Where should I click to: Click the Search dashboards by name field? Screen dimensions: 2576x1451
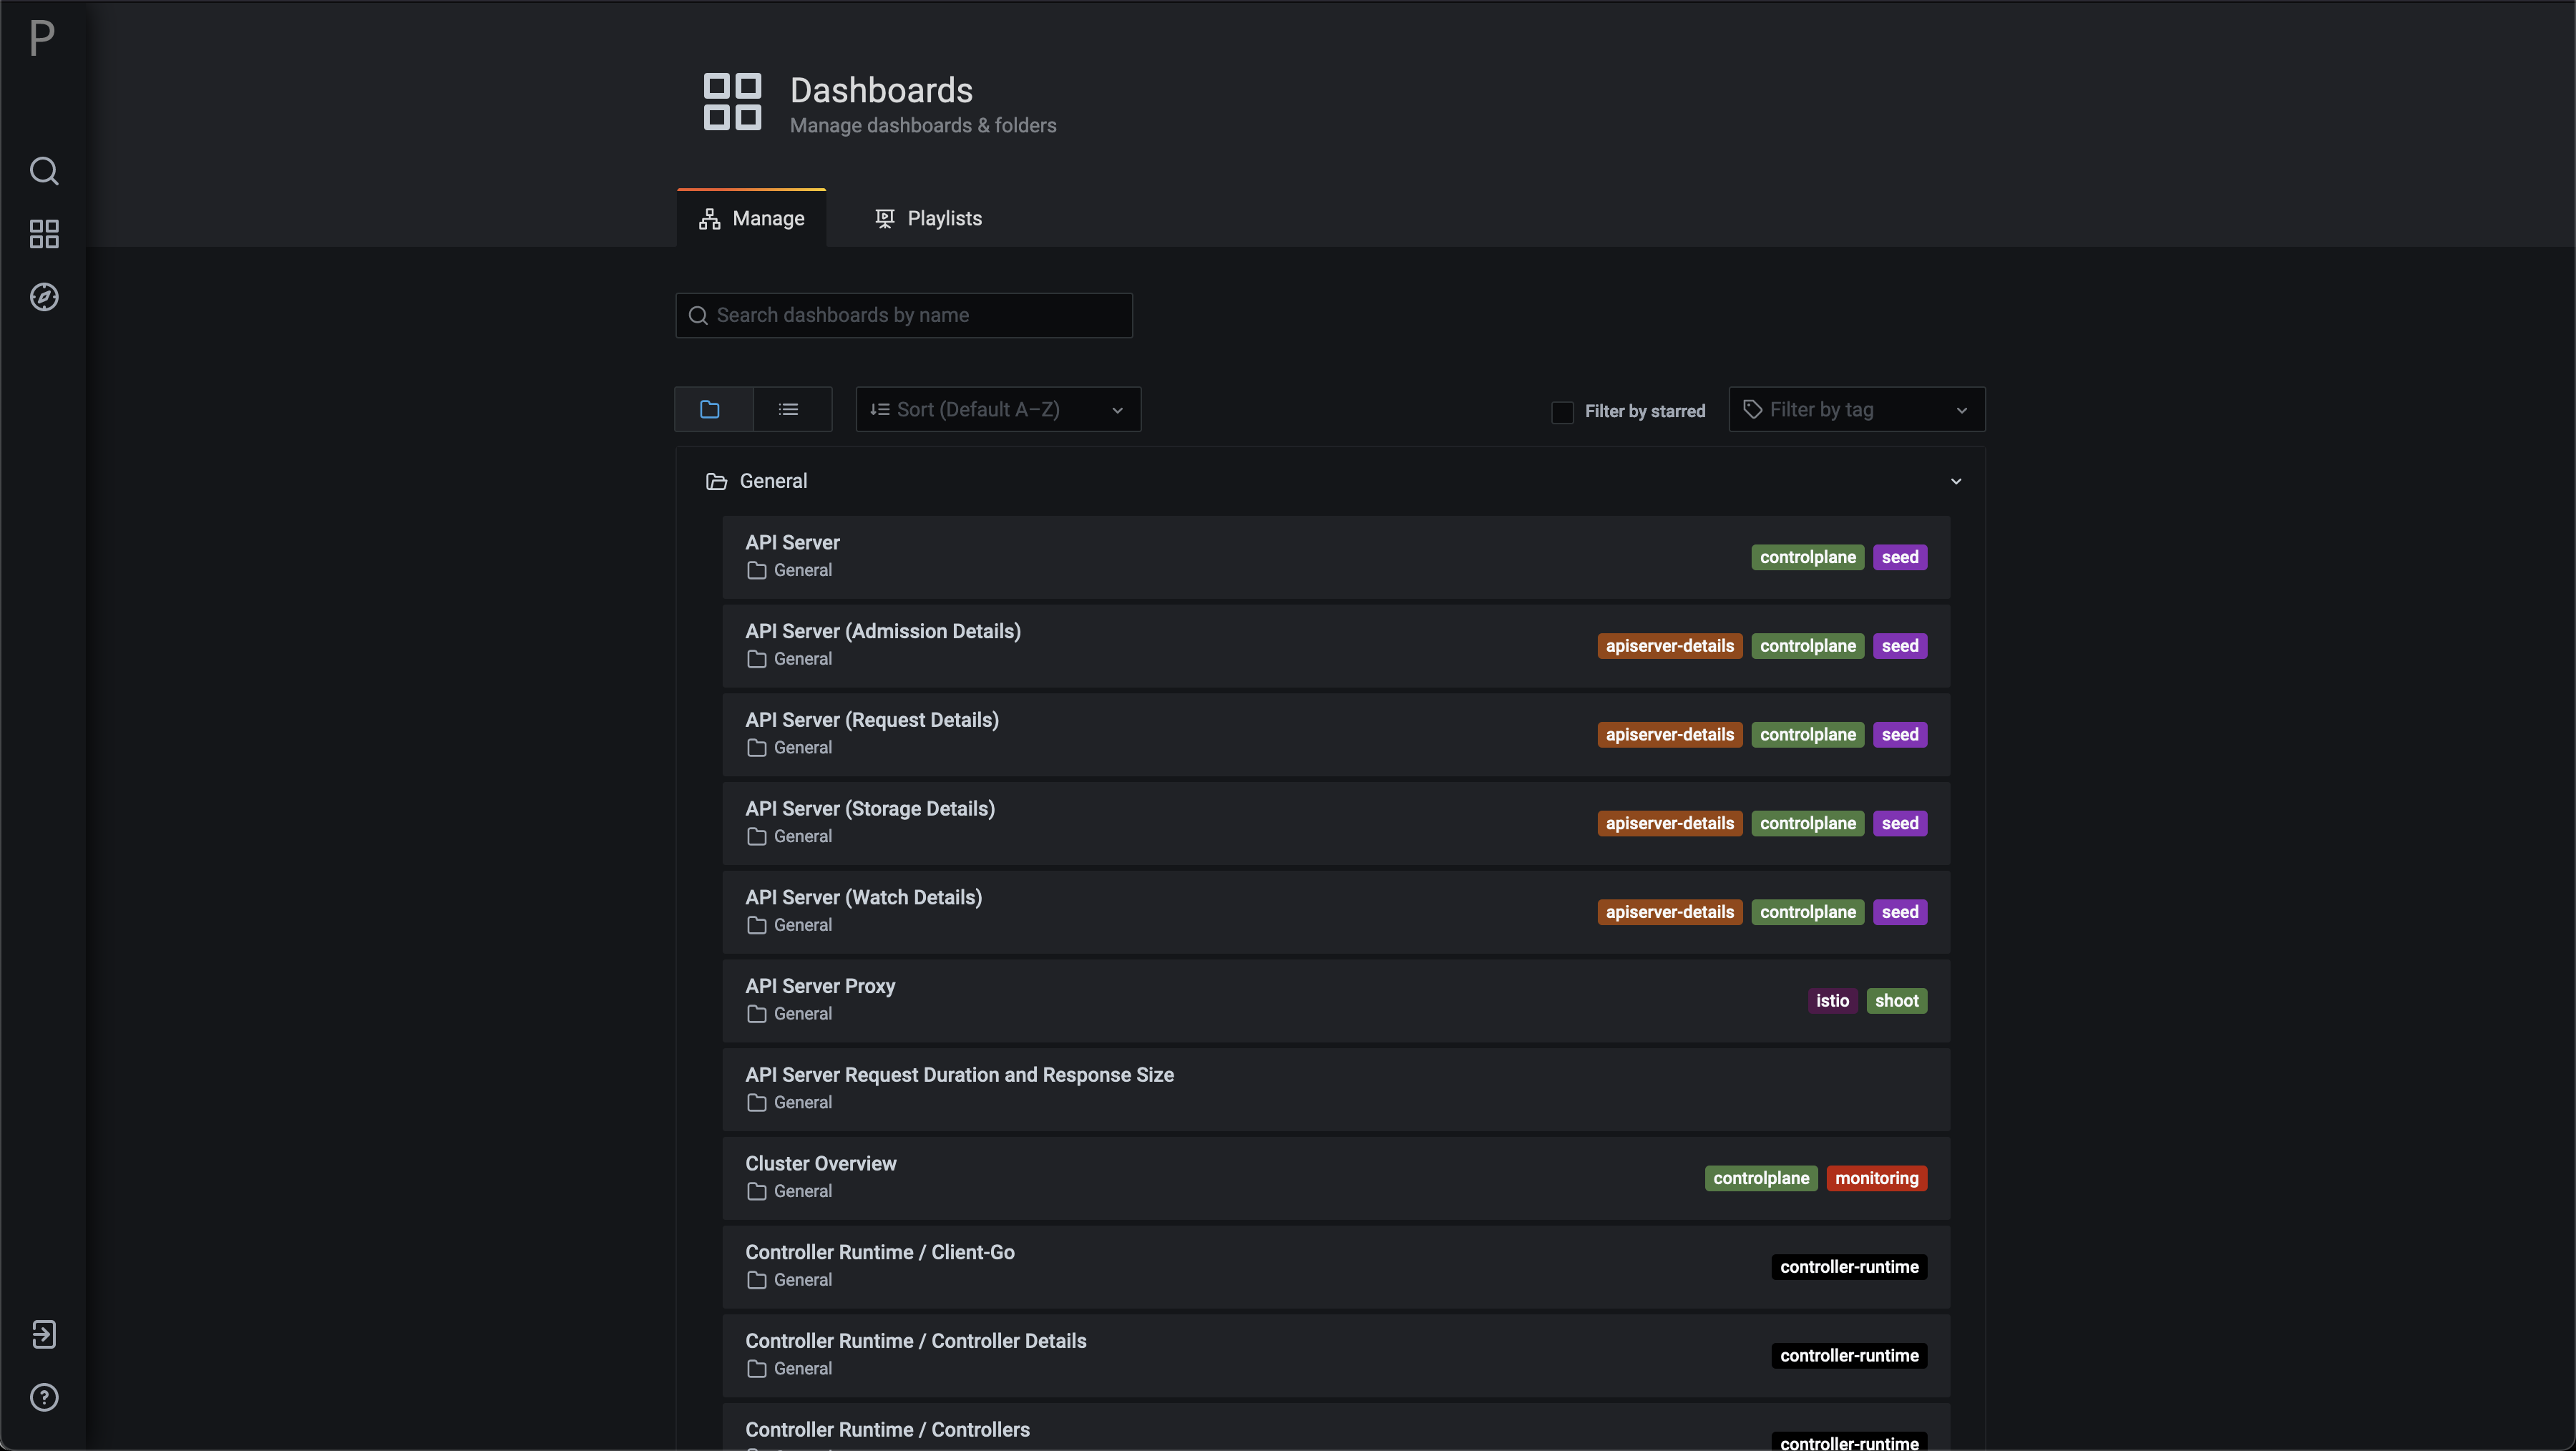point(904,316)
